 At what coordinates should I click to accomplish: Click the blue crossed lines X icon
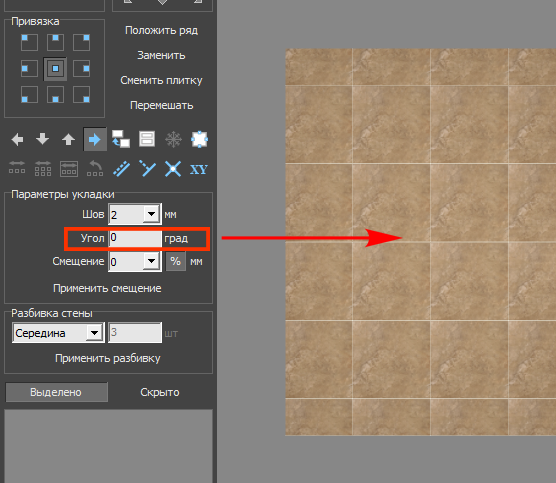(x=173, y=169)
